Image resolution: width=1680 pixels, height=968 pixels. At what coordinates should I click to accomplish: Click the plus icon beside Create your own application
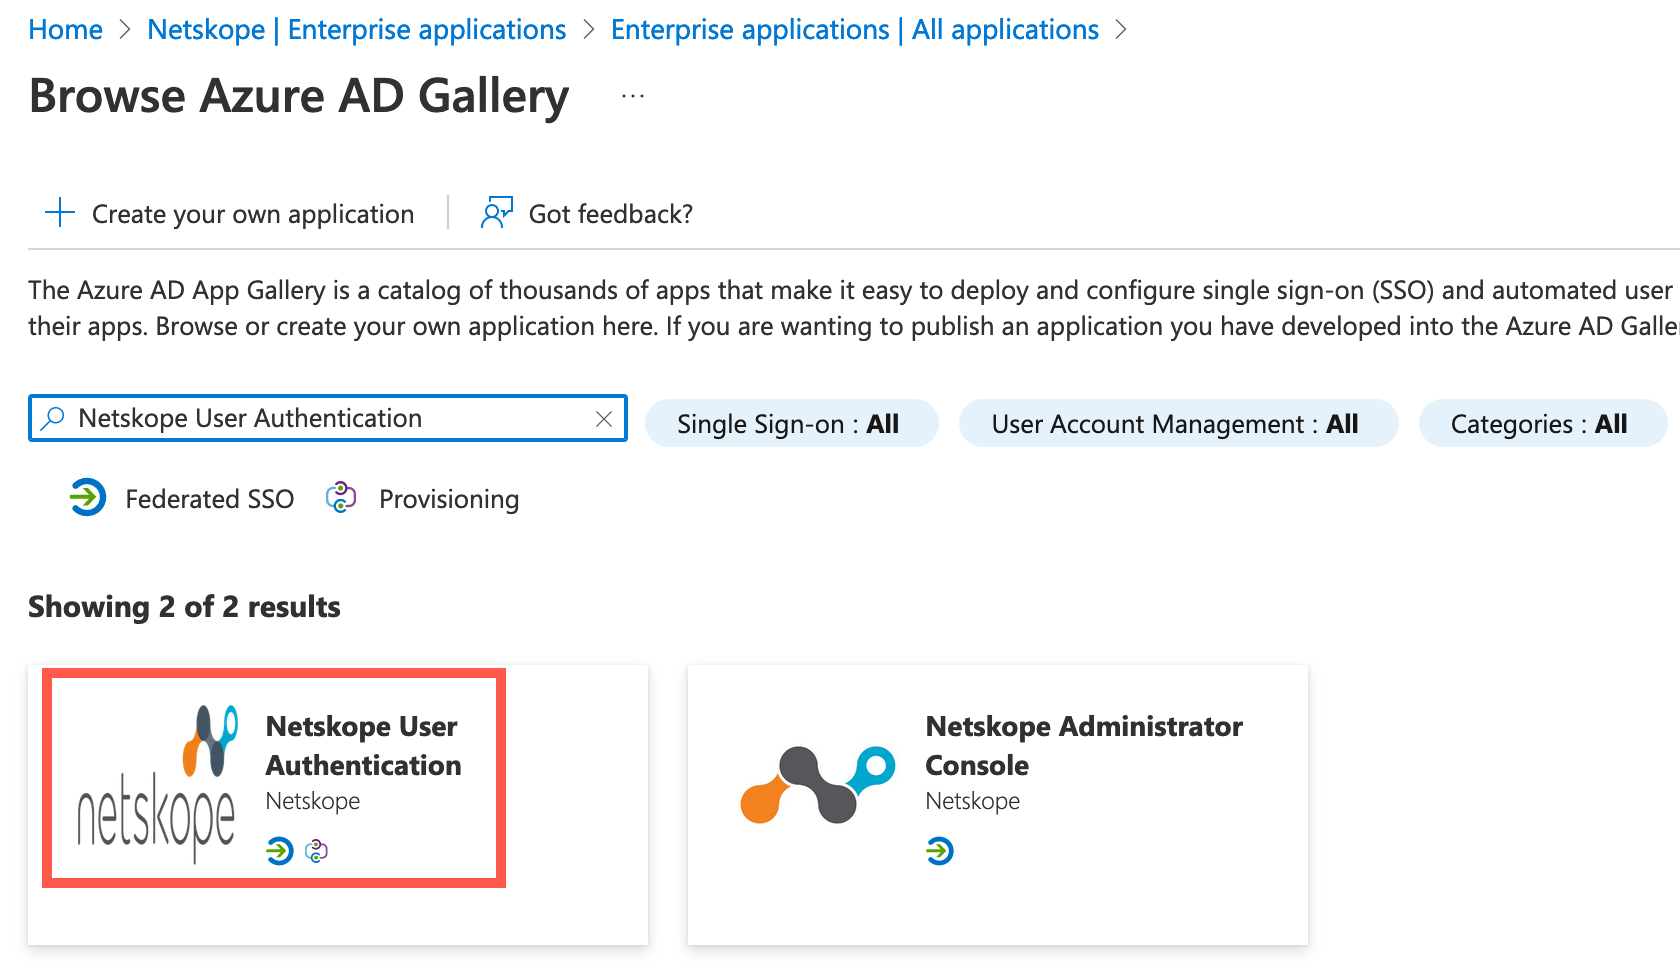[x=60, y=212]
